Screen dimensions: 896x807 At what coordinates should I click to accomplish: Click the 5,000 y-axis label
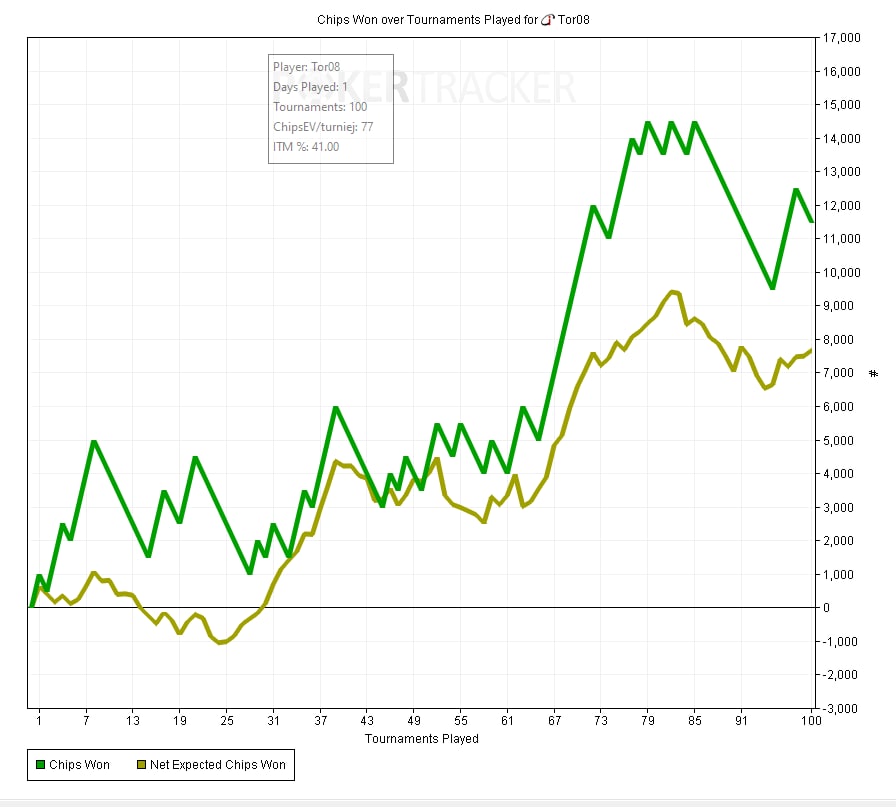click(838, 440)
